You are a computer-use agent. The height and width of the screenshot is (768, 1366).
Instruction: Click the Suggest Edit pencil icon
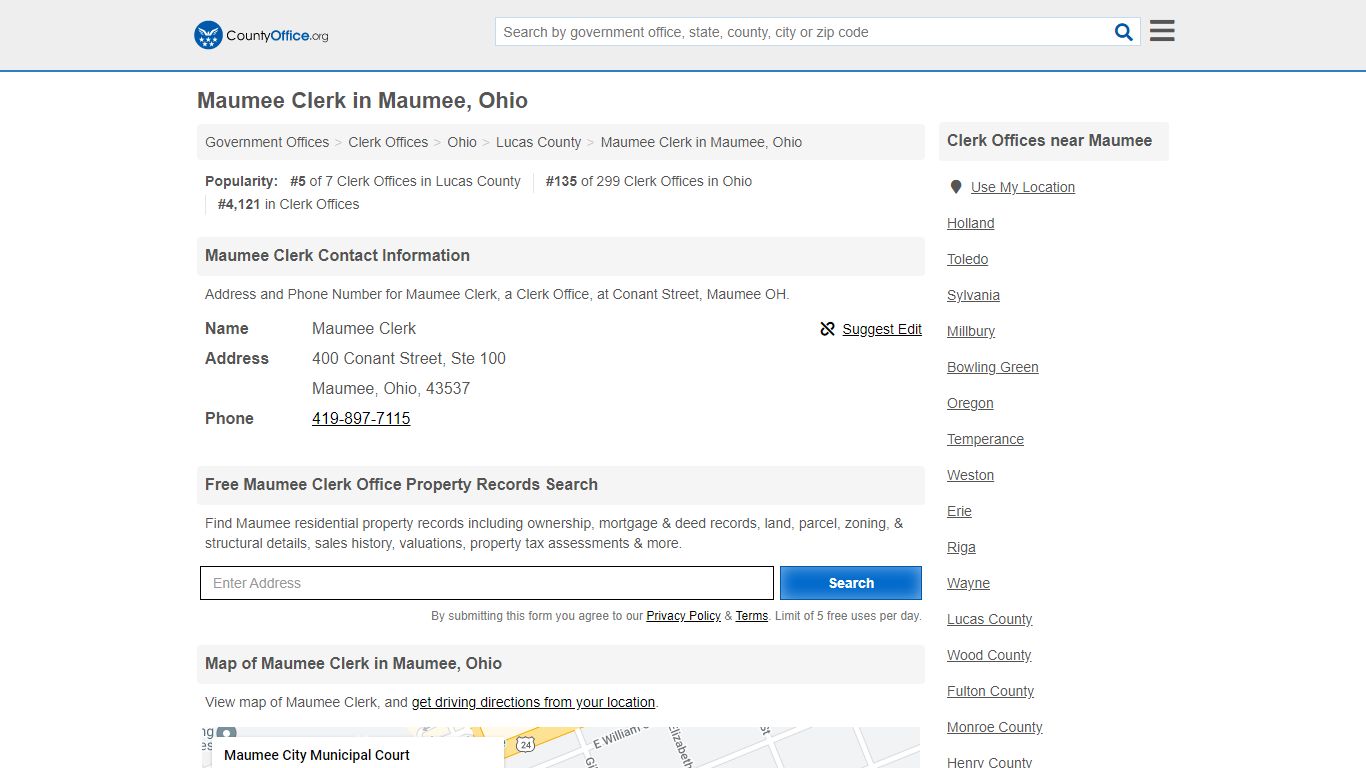tap(827, 329)
